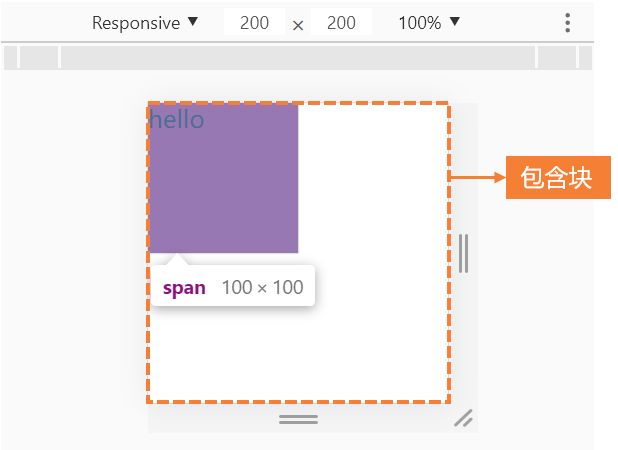Click the orange 包含块 label
This screenshot has width=618, height=450.
557,178
